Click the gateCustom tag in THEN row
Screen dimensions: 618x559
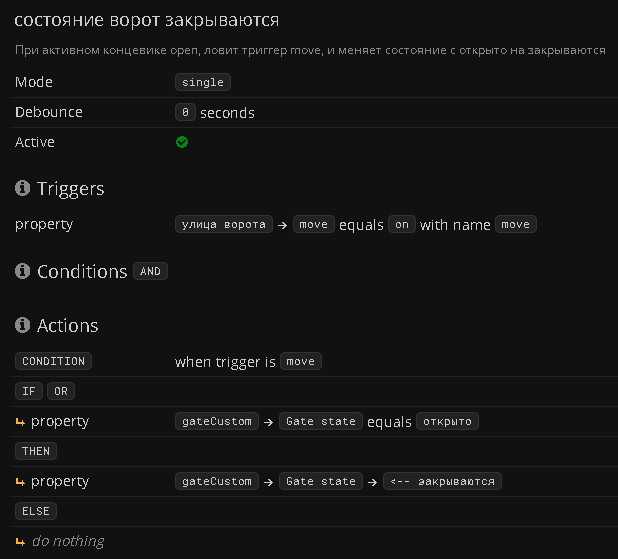click(x=217, y=481)
